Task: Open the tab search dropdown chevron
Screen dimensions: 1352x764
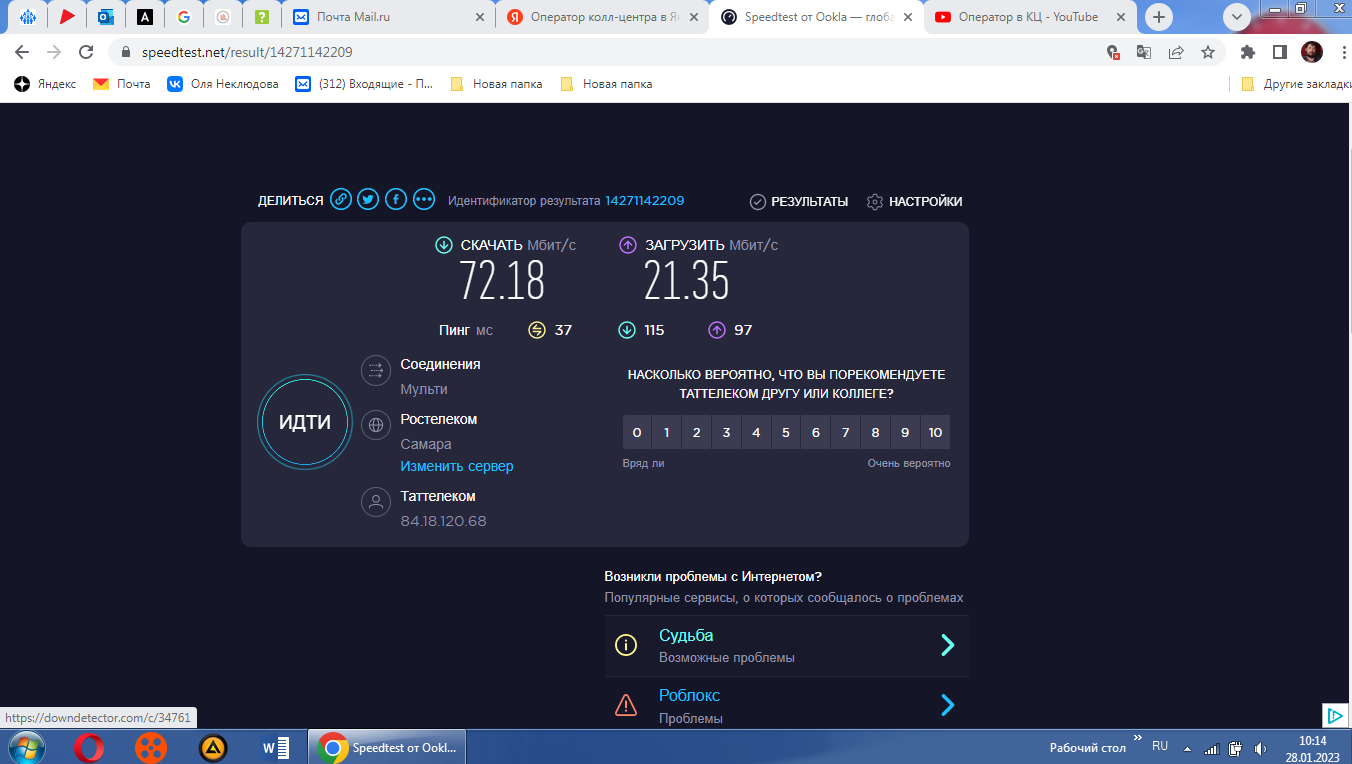Action: pyautogui.click(x=1237, y=17)
